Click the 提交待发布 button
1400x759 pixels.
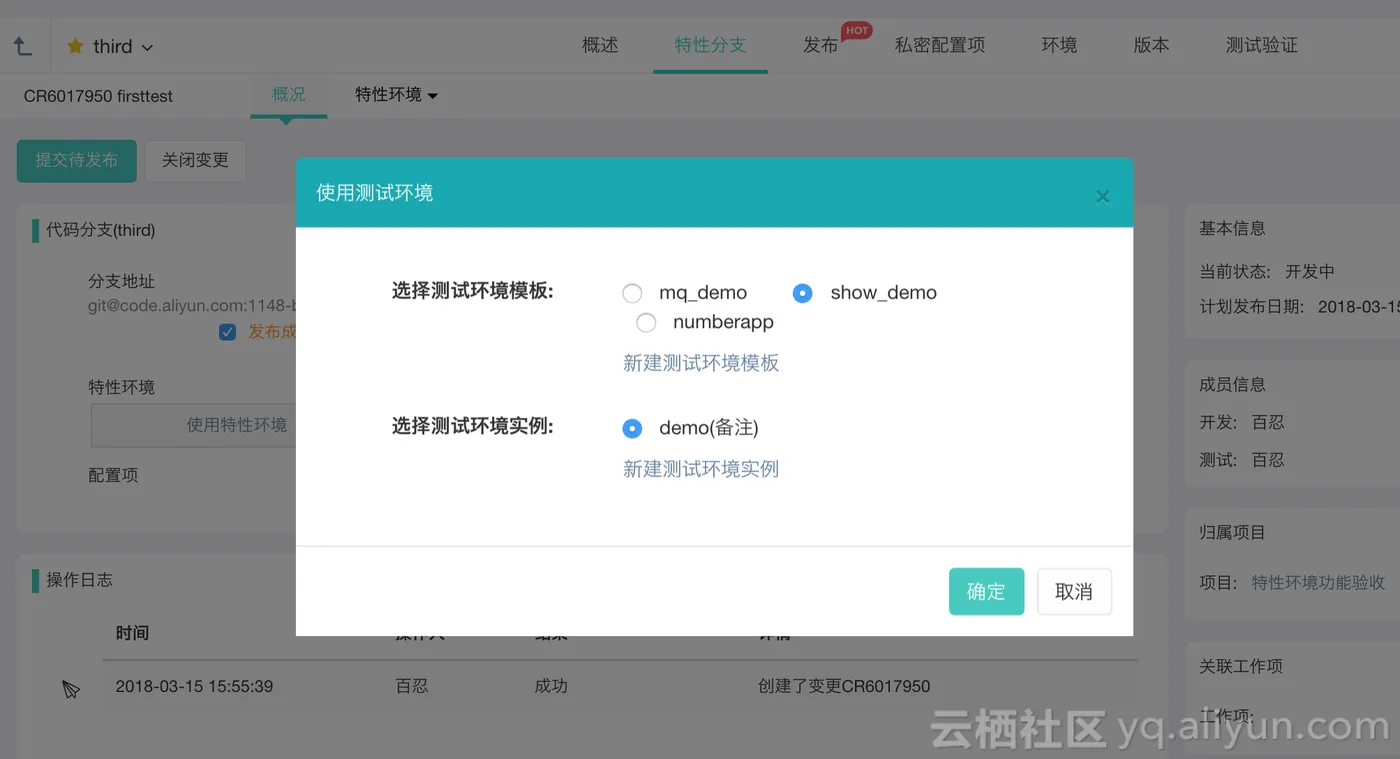pyautogui.click(x=77, y=160)
